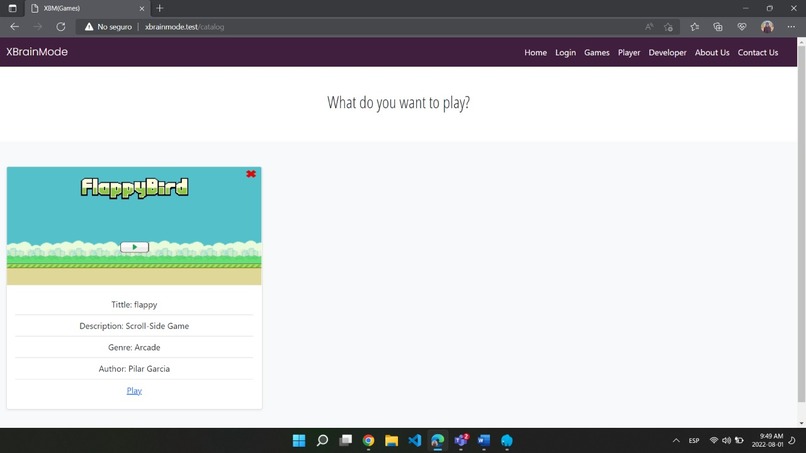
Task: Open the Wi-Fi network tray icon
Action: tap(713, 440)
